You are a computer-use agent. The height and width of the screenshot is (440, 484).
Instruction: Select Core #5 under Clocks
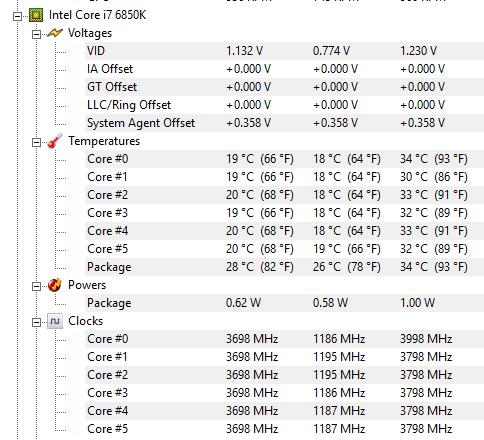pyautogui.click(x=284, y=429)
